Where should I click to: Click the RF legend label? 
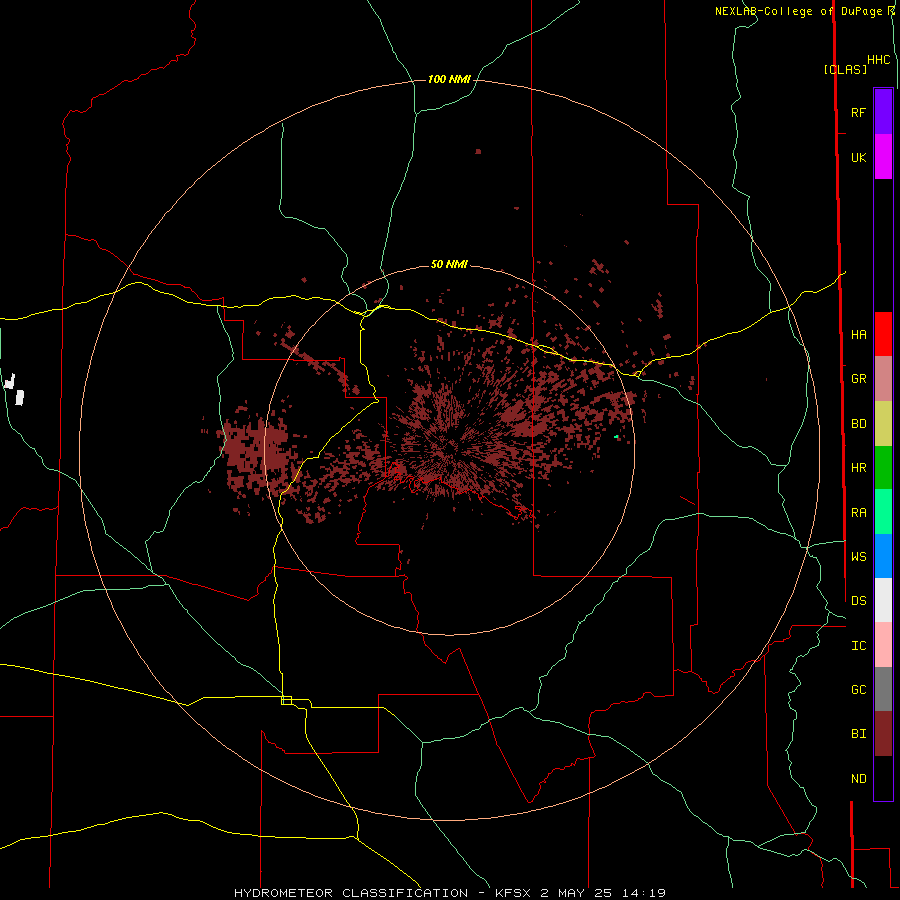[x=858, y=113]
